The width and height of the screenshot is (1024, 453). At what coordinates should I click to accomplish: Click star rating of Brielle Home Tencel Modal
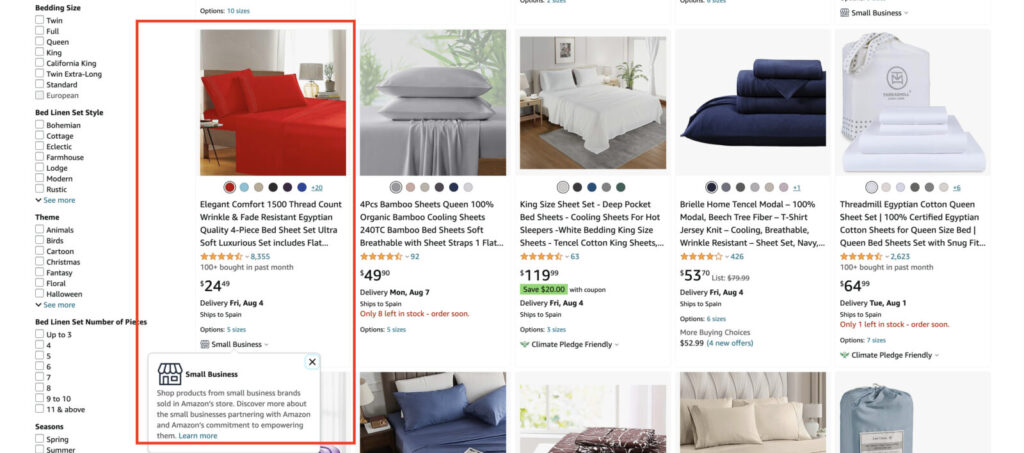pyautogui.click(x=701, y=257)
